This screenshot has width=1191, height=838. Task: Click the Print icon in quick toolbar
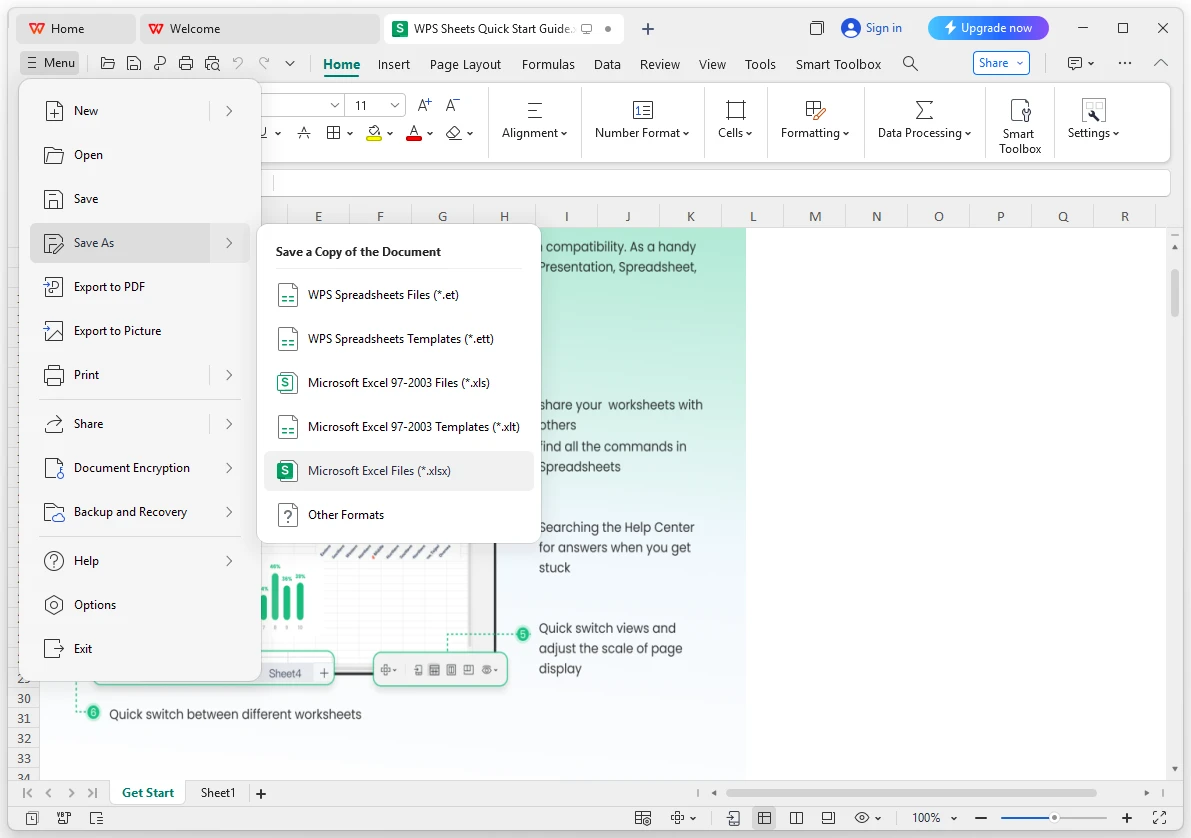tap(185, 63)
